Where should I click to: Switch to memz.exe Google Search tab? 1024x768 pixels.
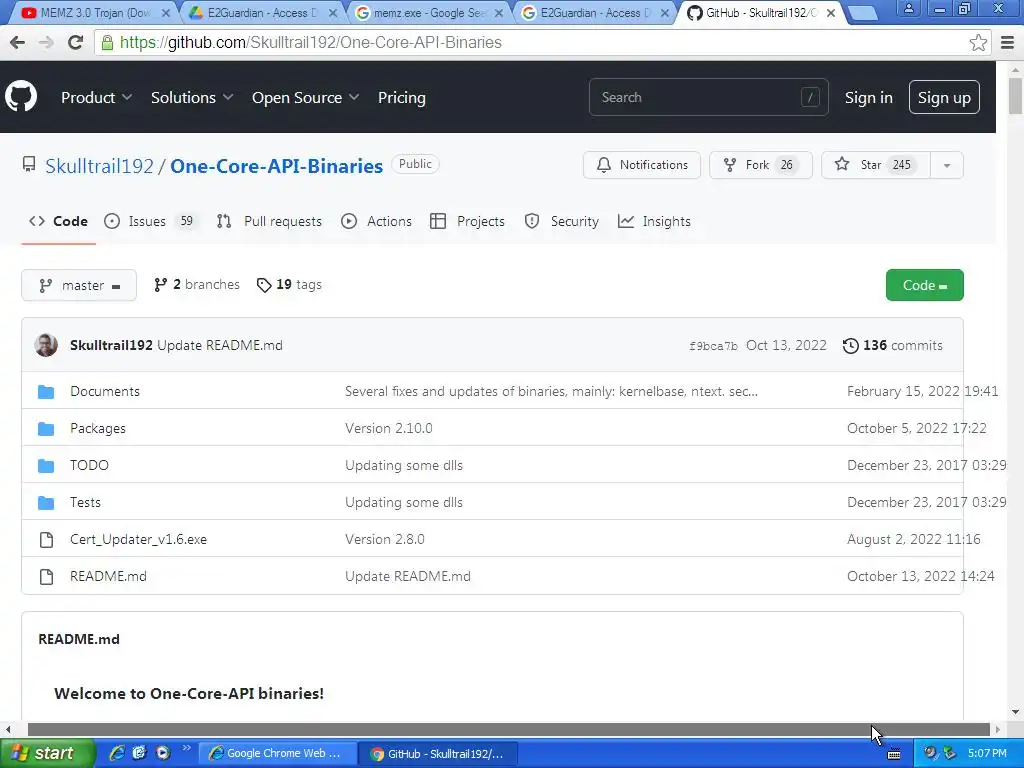(x=431, y=12)
